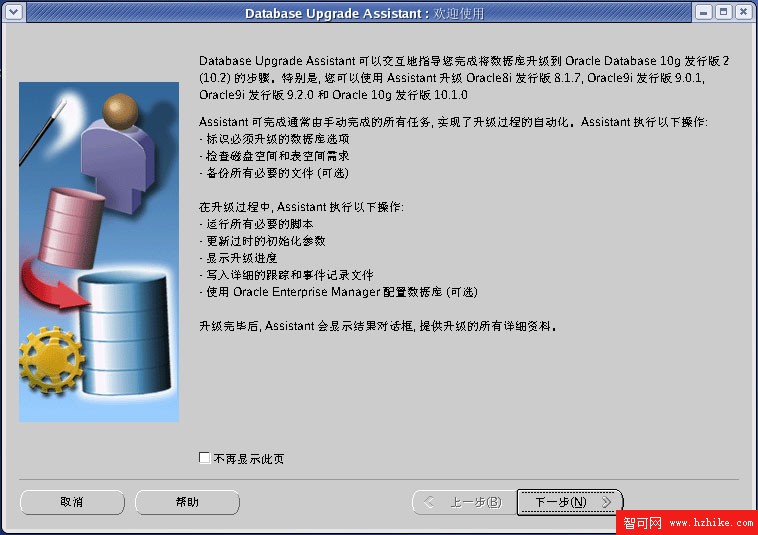Open the window menu arrow in title bar
758x535 pixels.
pos(14,12)
